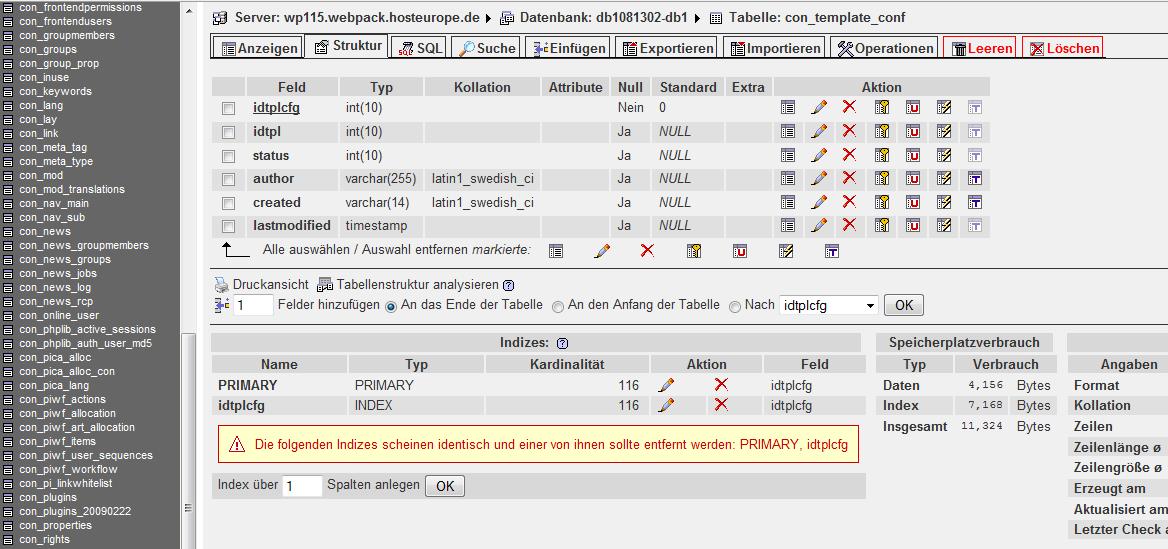This screenshot has width=1168, height=549.
Task: Click the 'Felder hinzufügen' number input field
Action: [254, 305]
